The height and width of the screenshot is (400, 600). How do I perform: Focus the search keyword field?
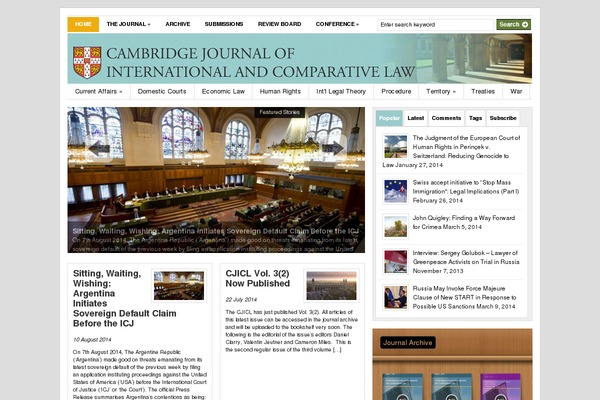[435, 24]
